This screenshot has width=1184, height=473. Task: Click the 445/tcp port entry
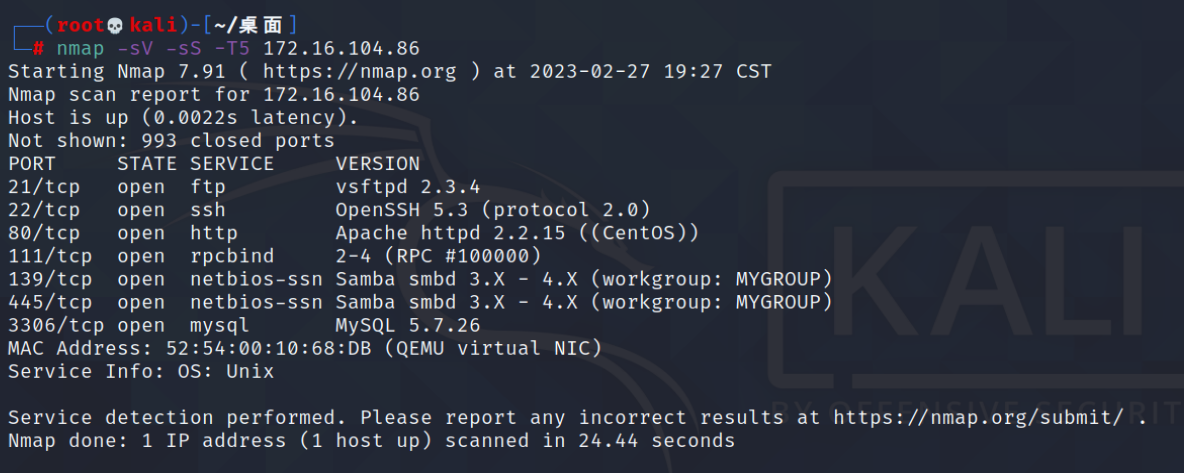pyautogui.click(x=50, y=303)
